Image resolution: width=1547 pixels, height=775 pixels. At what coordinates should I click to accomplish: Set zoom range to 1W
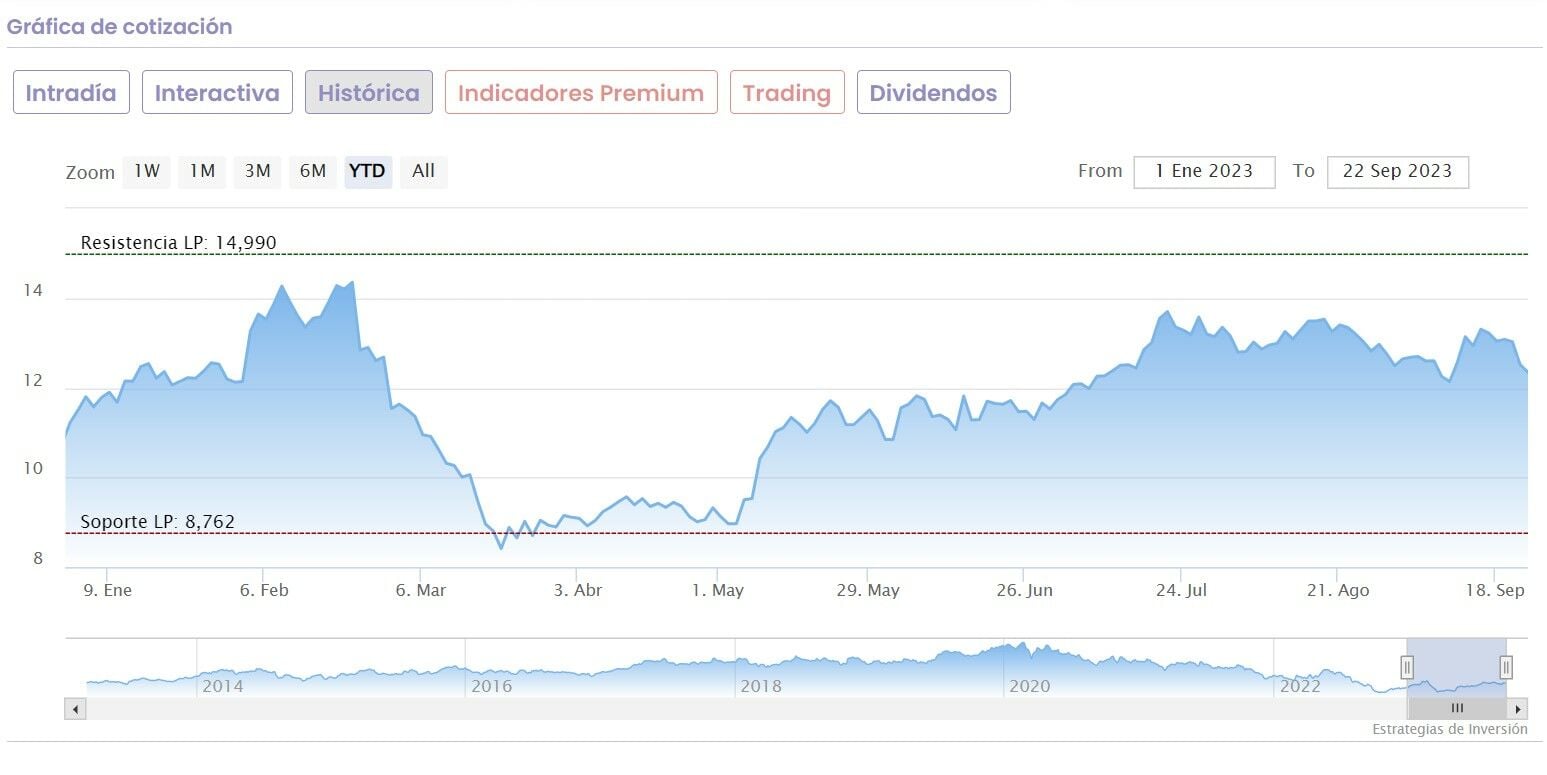point(147,171)
